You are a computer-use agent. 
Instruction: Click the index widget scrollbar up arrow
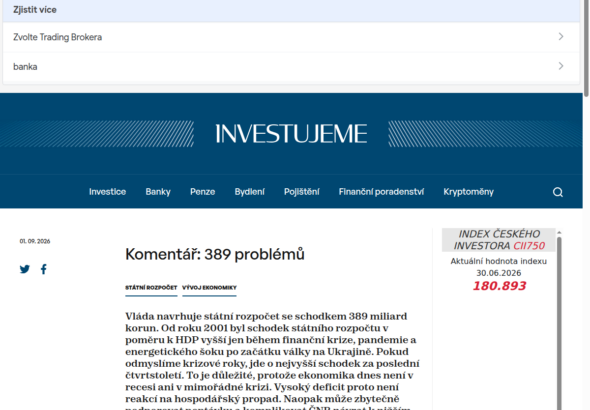(x=559, y=232)
